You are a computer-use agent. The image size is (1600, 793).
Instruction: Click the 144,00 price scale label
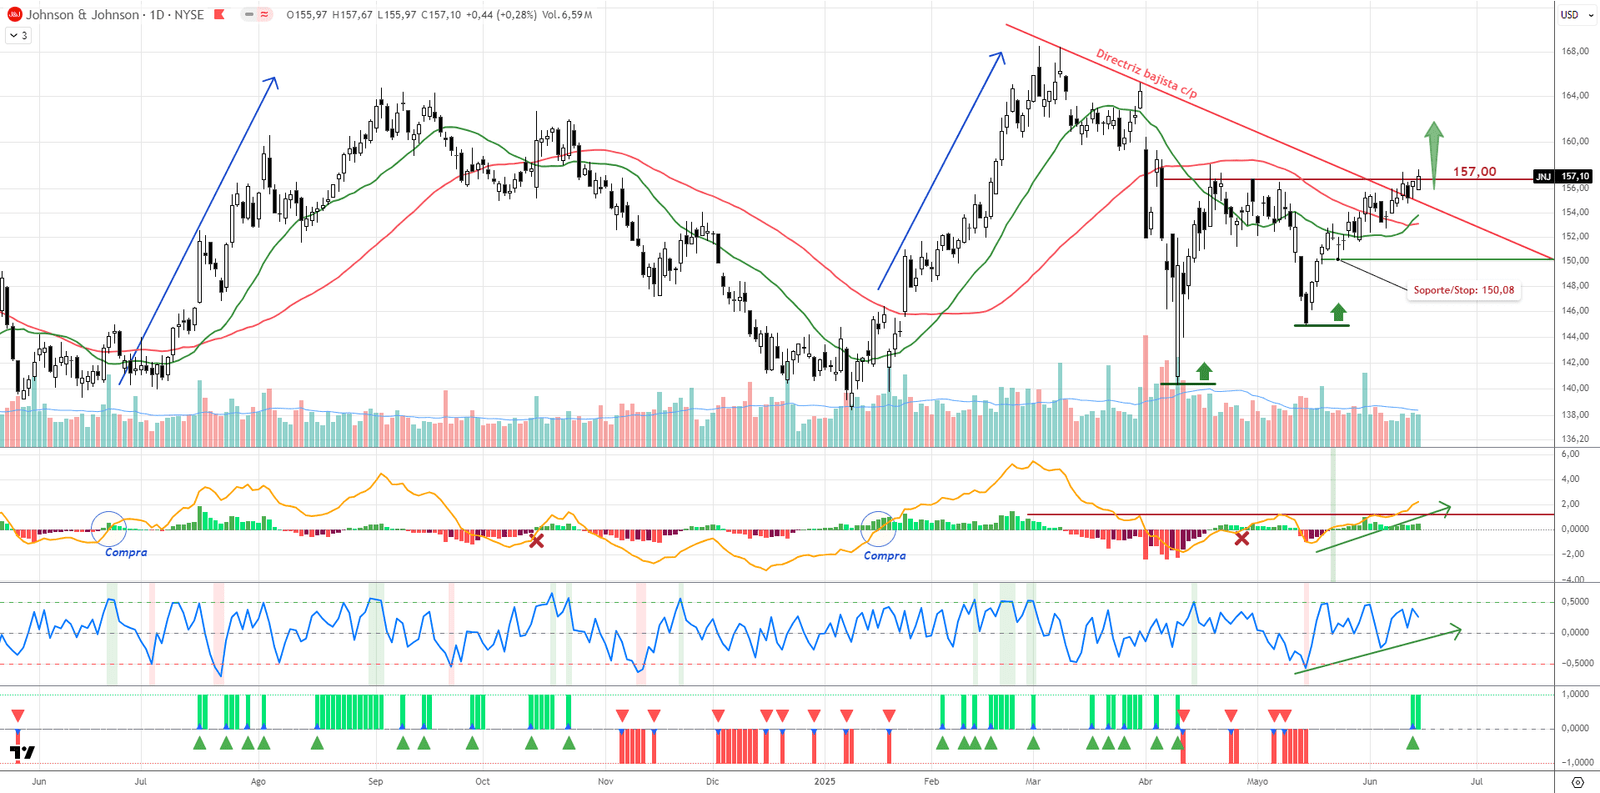click(x=1576, y=336)
